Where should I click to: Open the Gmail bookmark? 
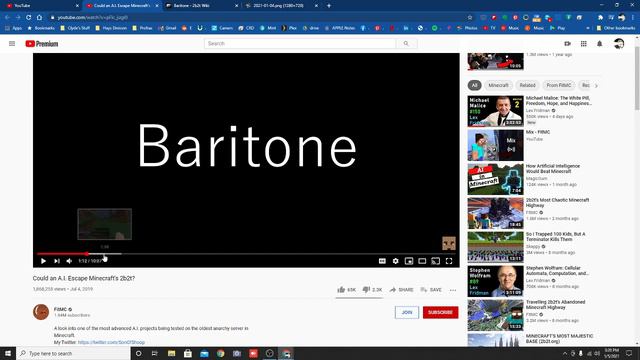click(167, 28)
